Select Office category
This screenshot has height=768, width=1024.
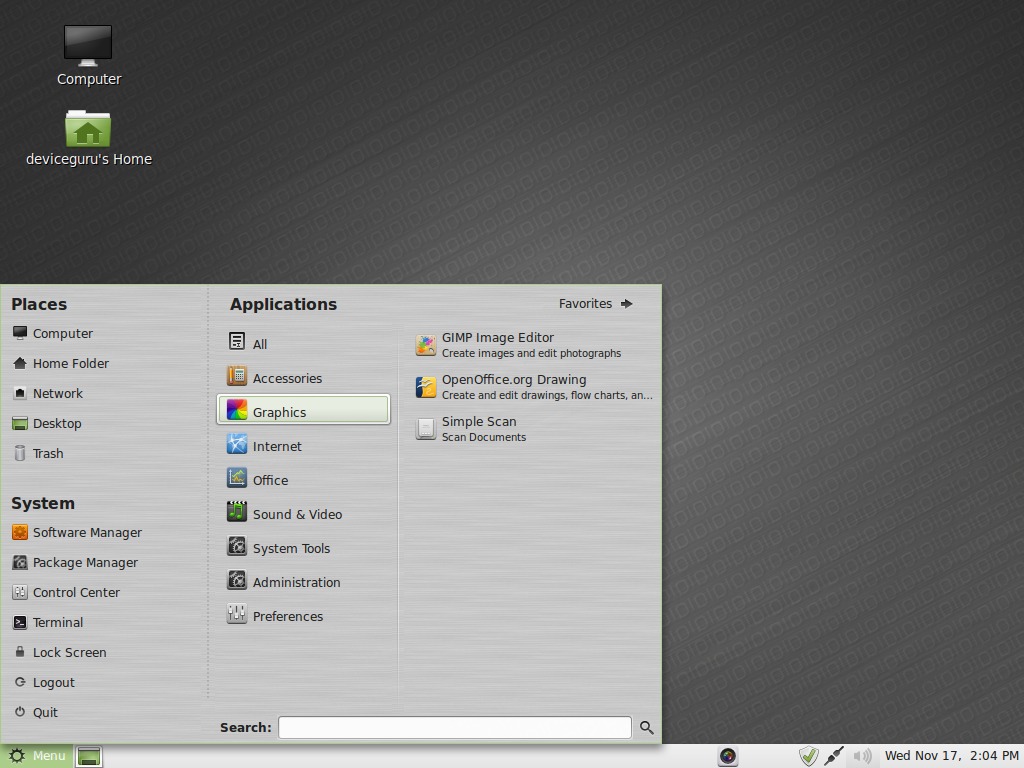click(304, 479)
